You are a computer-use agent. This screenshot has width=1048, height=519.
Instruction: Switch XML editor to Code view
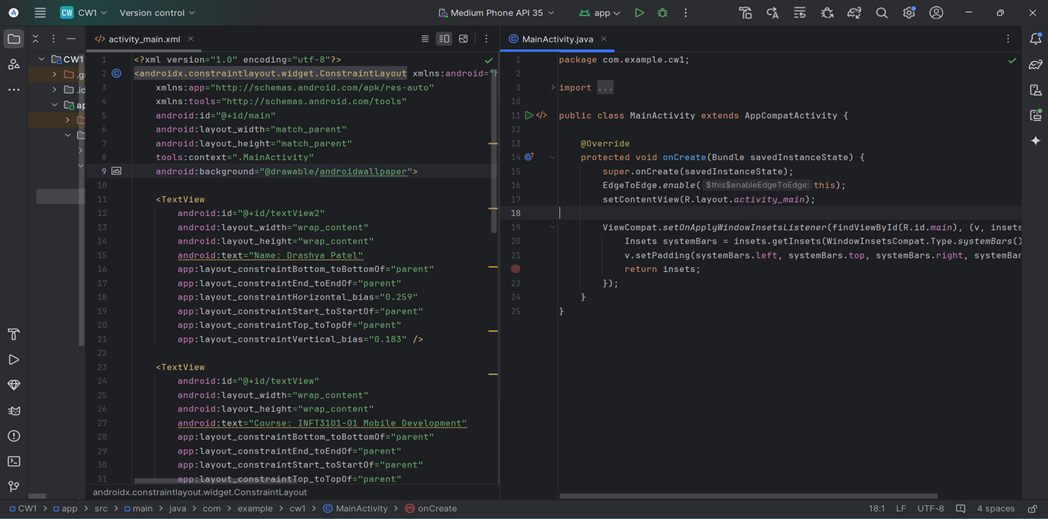(x=425, y=39)
